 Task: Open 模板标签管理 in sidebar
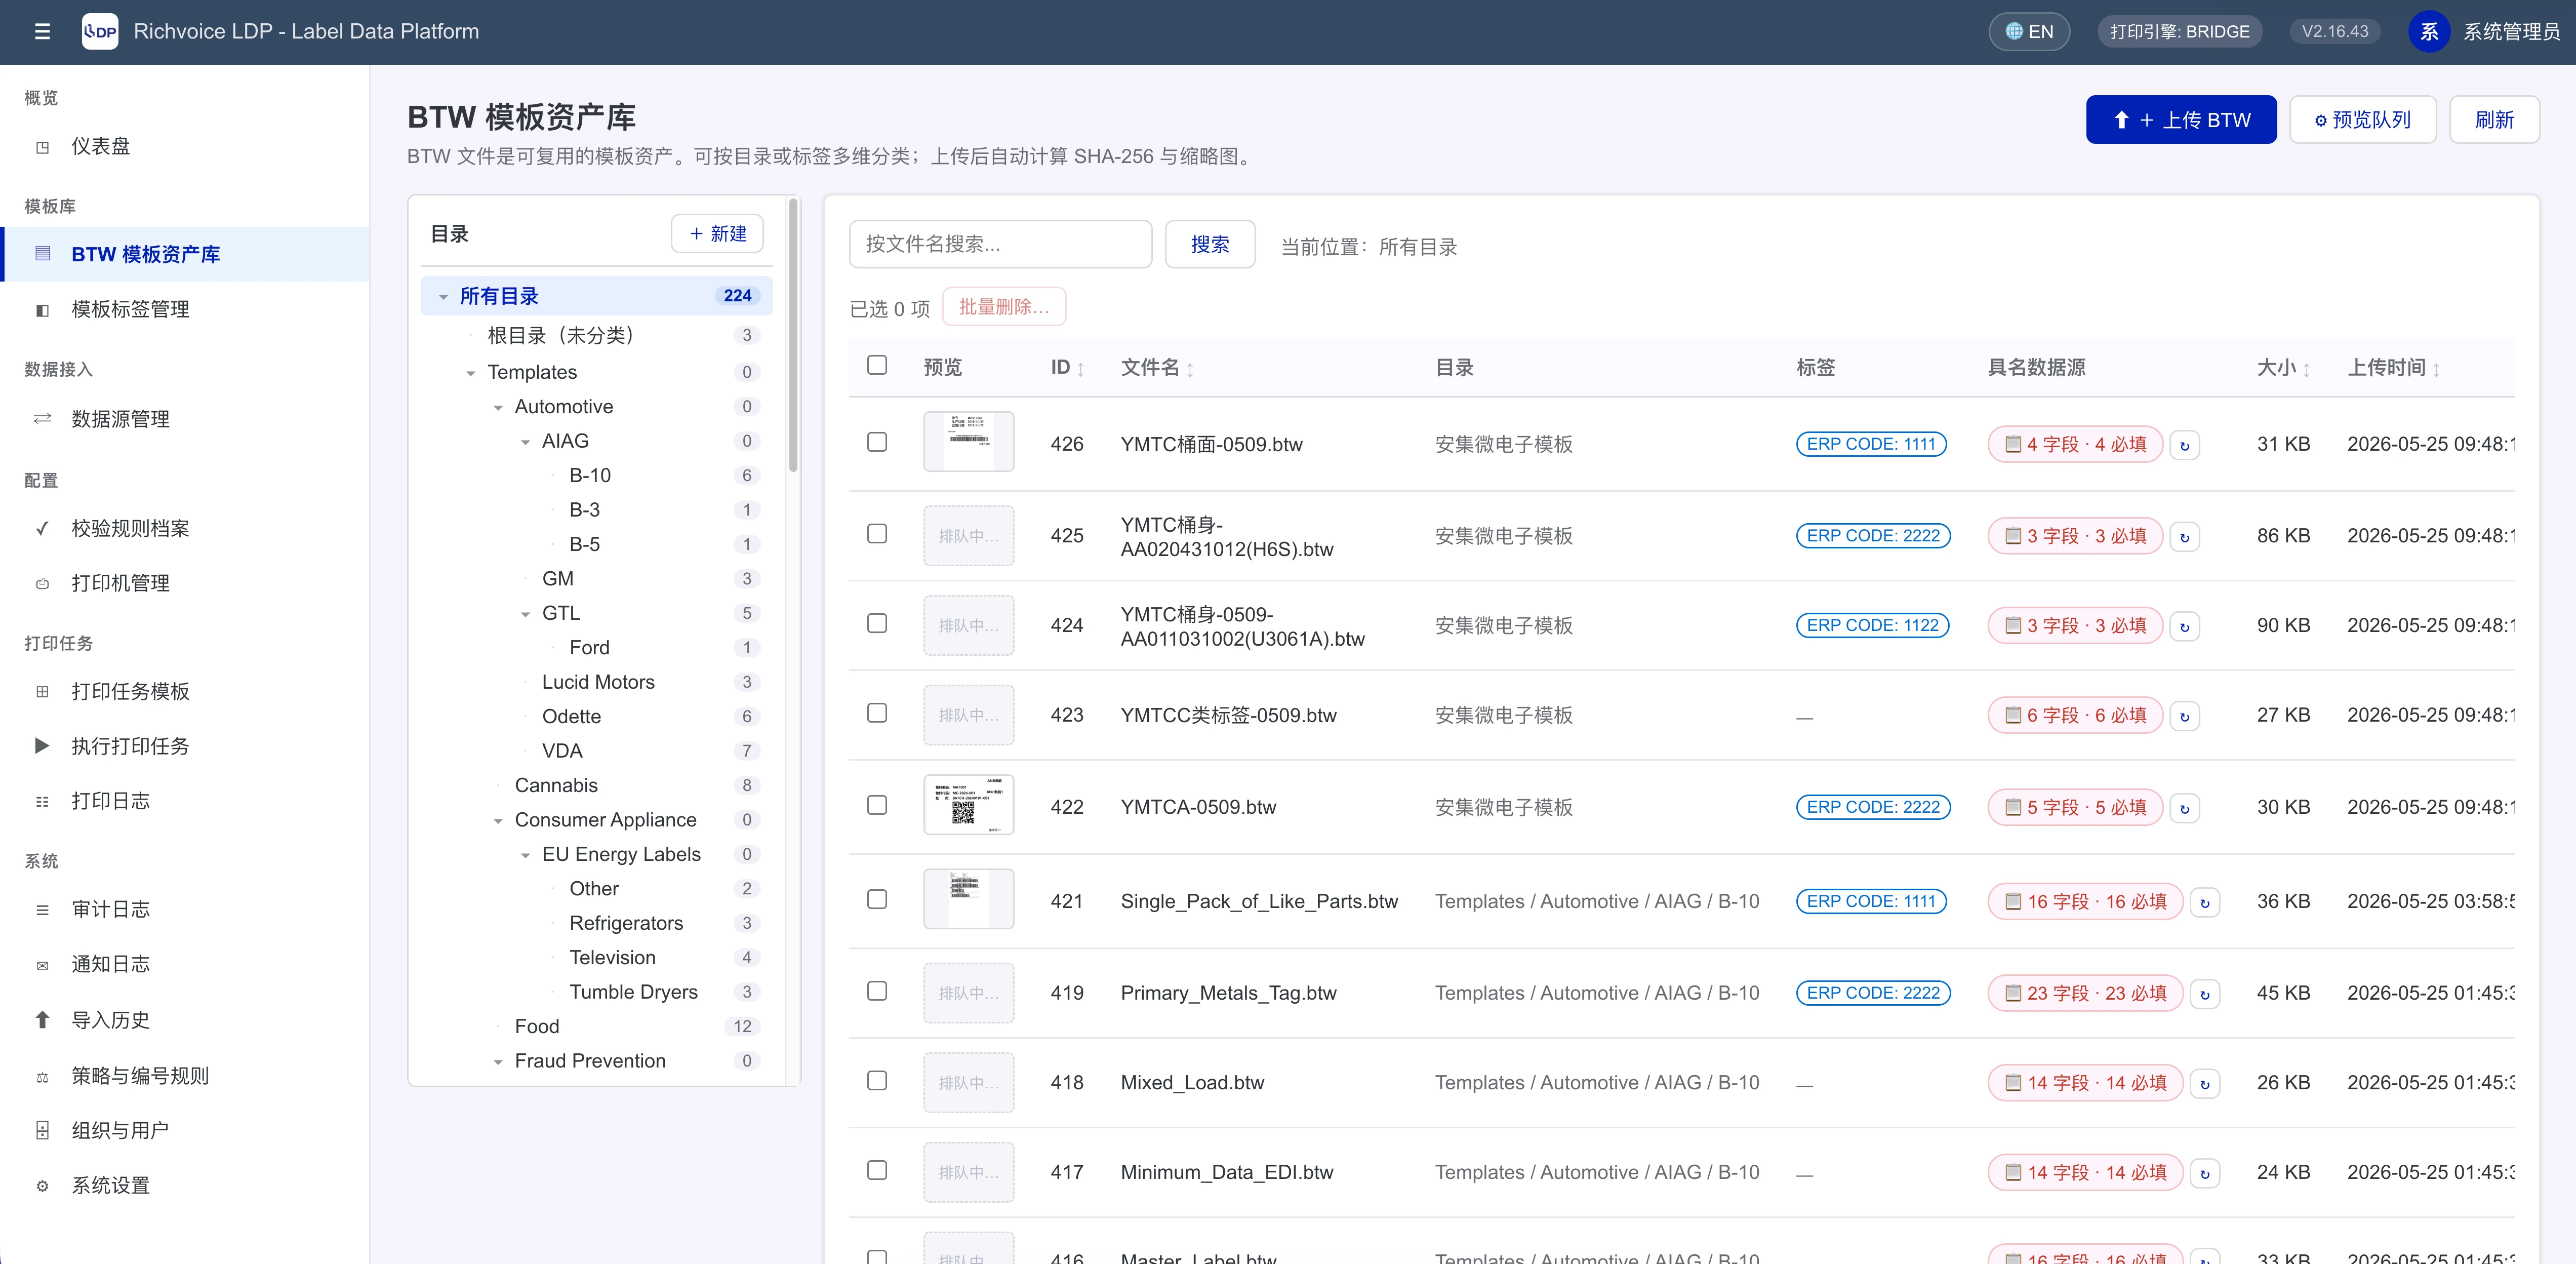click(186, 309)
